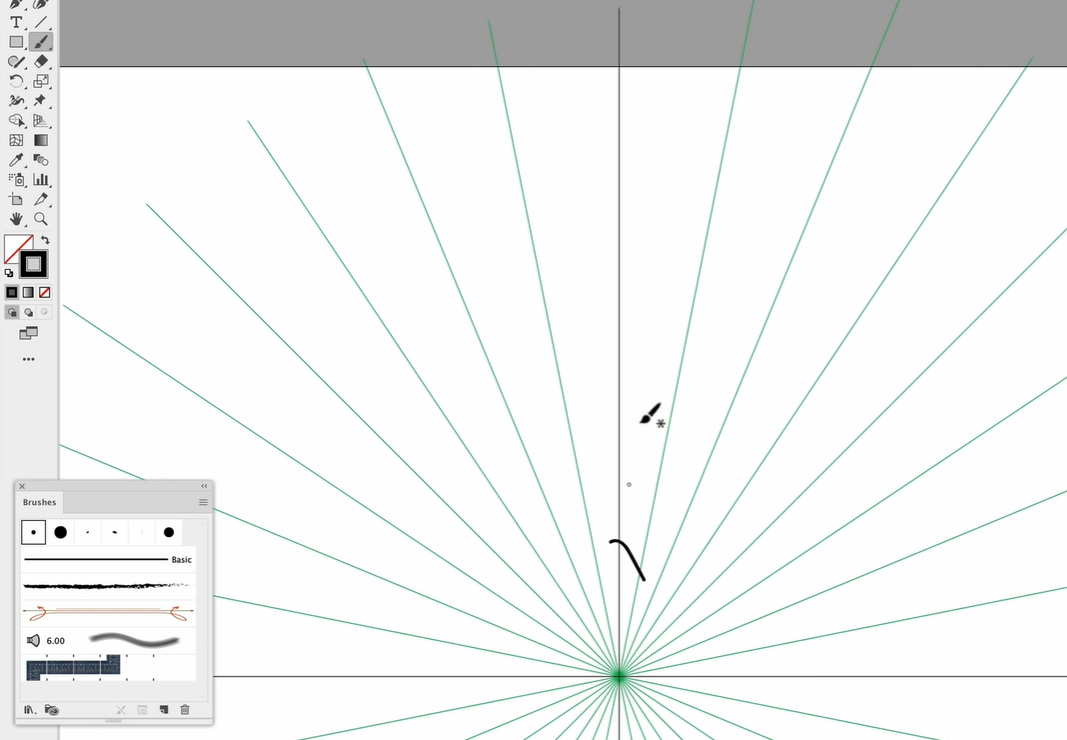Screen dimensions: 1067x740
Task: Click the Fill color swatch
Action: pos(17,248)
